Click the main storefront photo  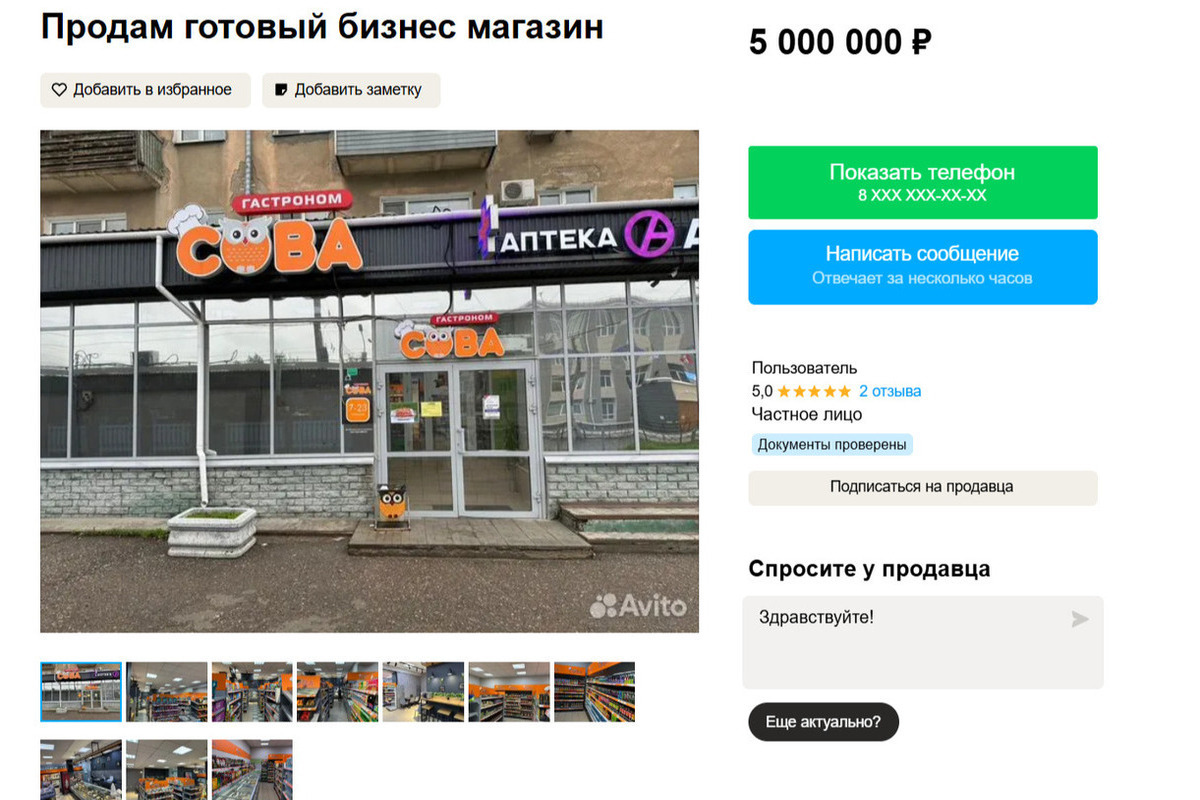[x=370, y=381]
